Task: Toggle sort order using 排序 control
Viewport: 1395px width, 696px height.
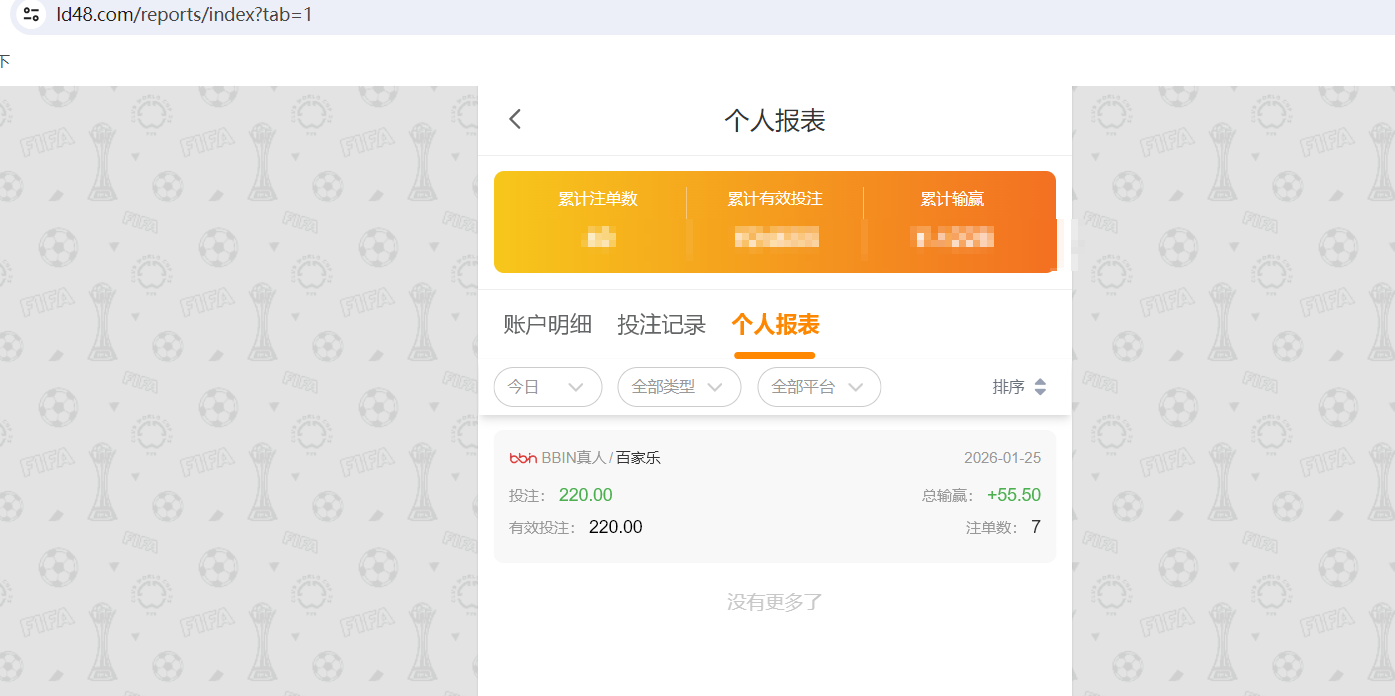Action: click(x=1020, y=386)
